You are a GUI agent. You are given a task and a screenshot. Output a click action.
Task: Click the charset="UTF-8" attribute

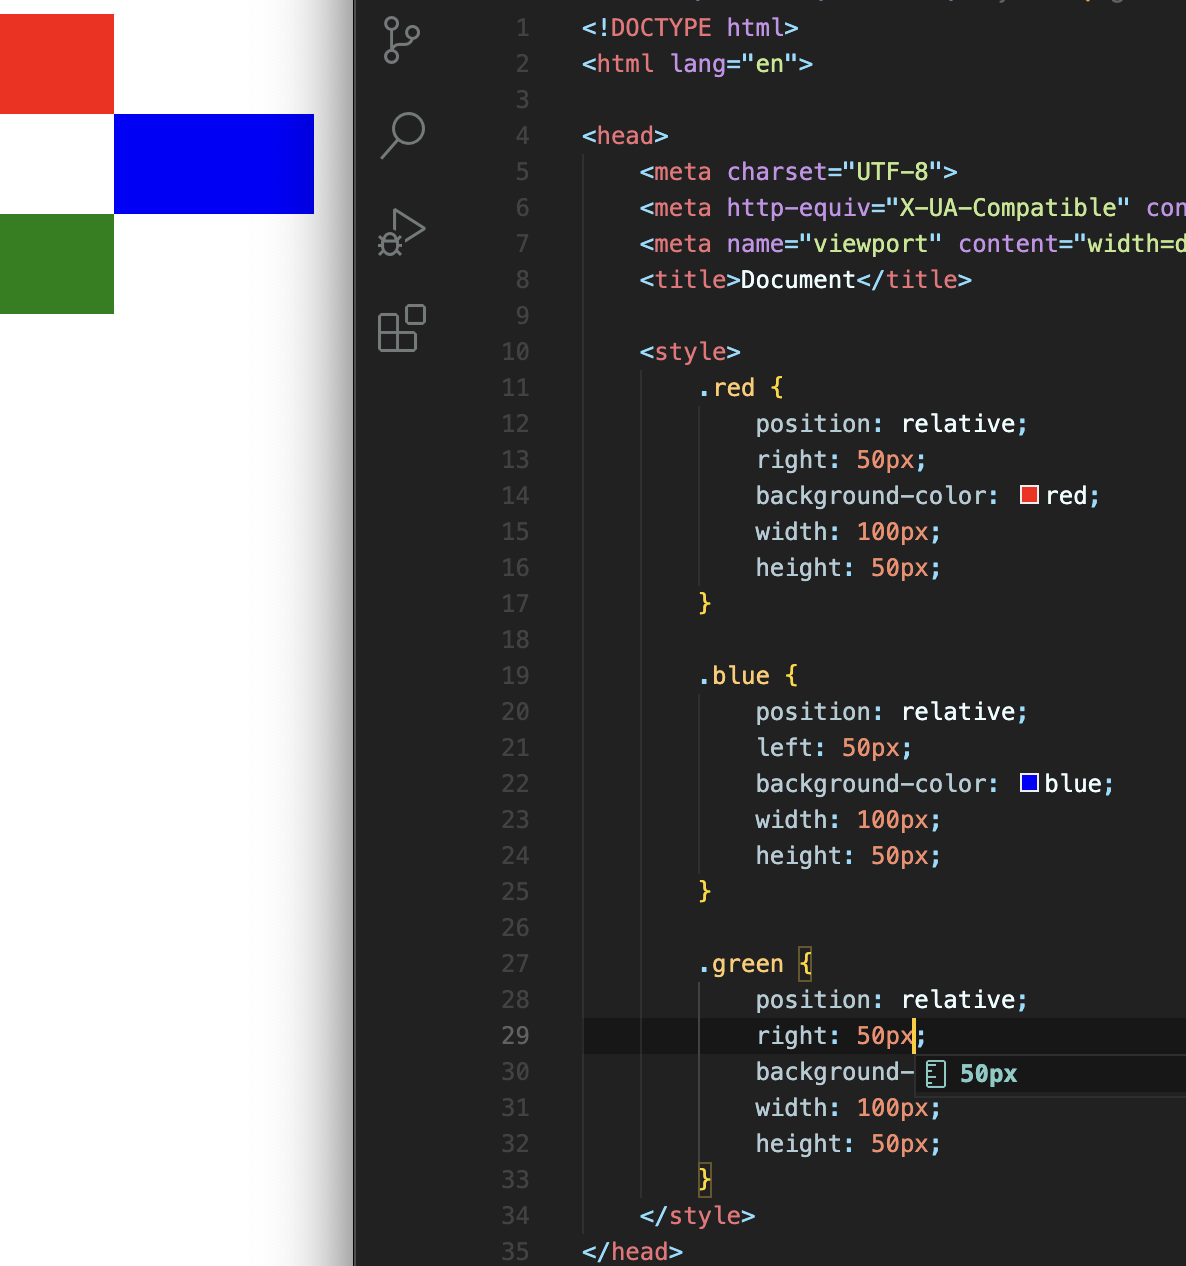point(835,172)
